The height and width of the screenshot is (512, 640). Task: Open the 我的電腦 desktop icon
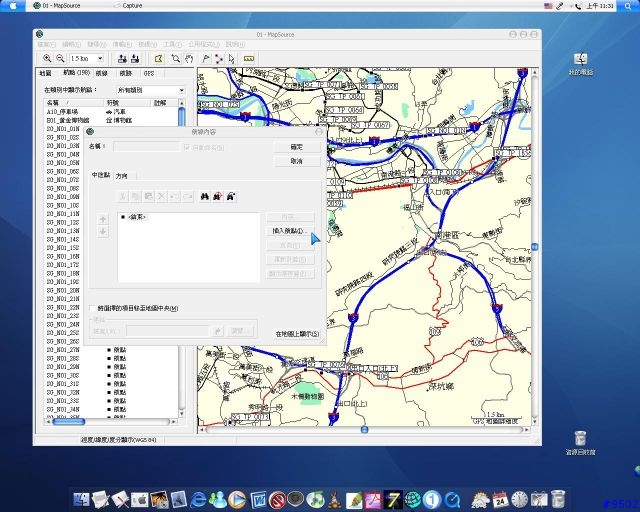pyautogui.click(x=580, y=64)
